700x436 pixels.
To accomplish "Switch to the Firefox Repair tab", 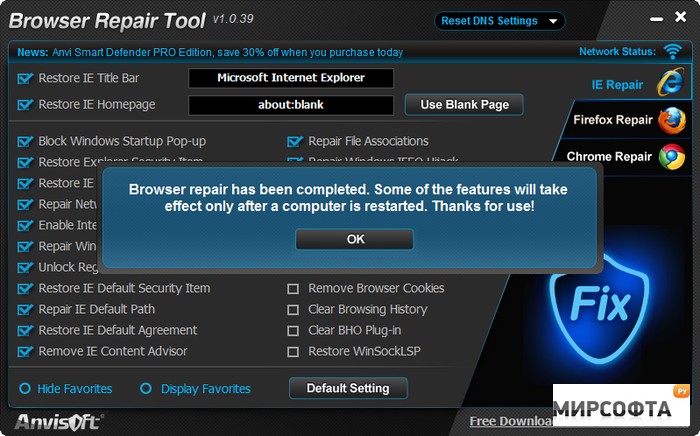I will point(612,120).
